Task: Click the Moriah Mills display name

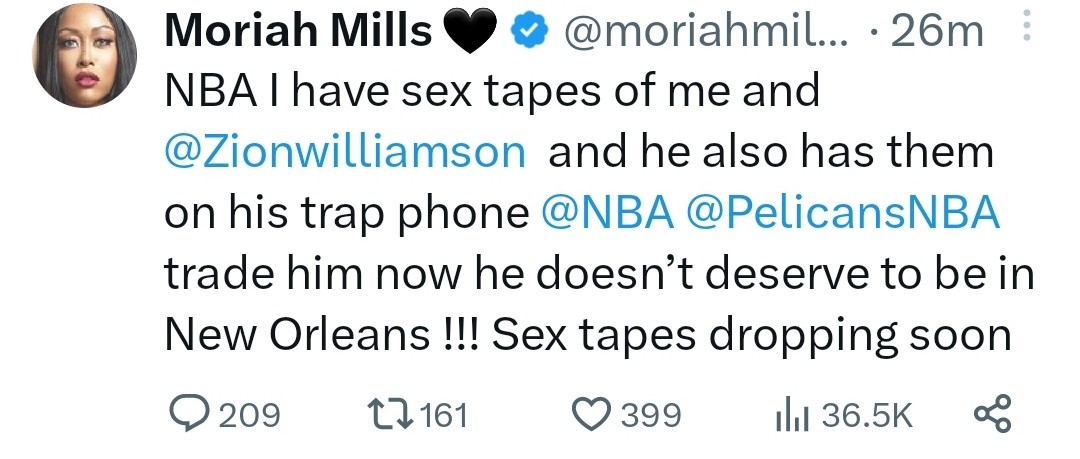Action: pos(298,34)
